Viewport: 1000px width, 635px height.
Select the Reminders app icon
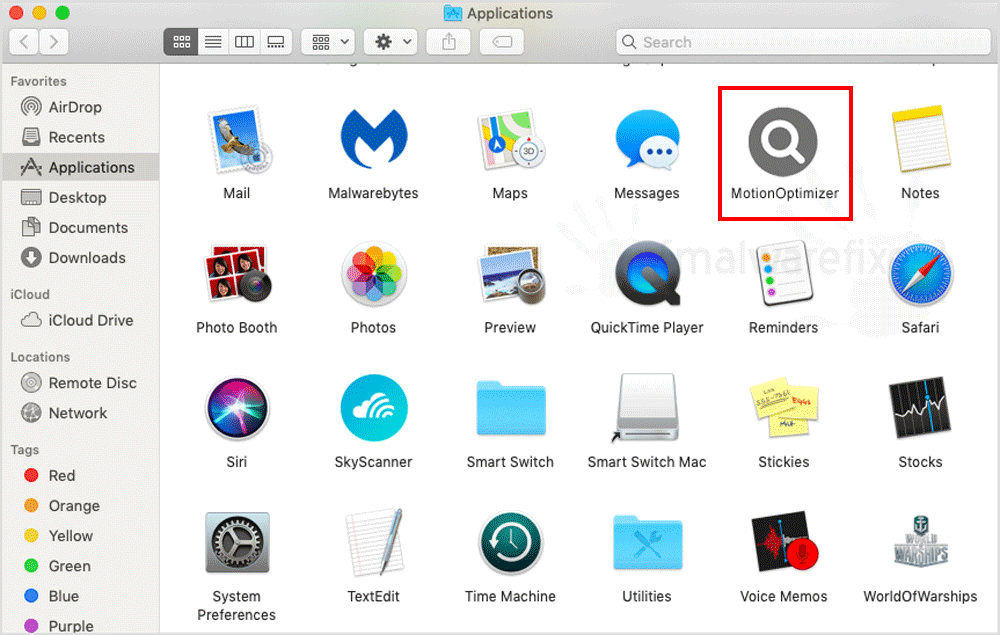pos(784,274)
